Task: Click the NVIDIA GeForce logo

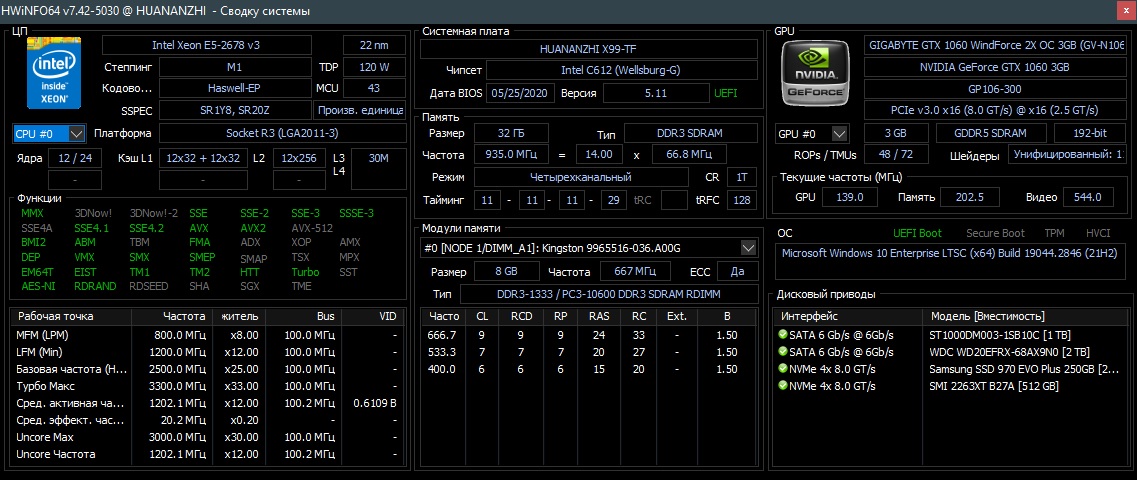Action: tap(816, 73)
